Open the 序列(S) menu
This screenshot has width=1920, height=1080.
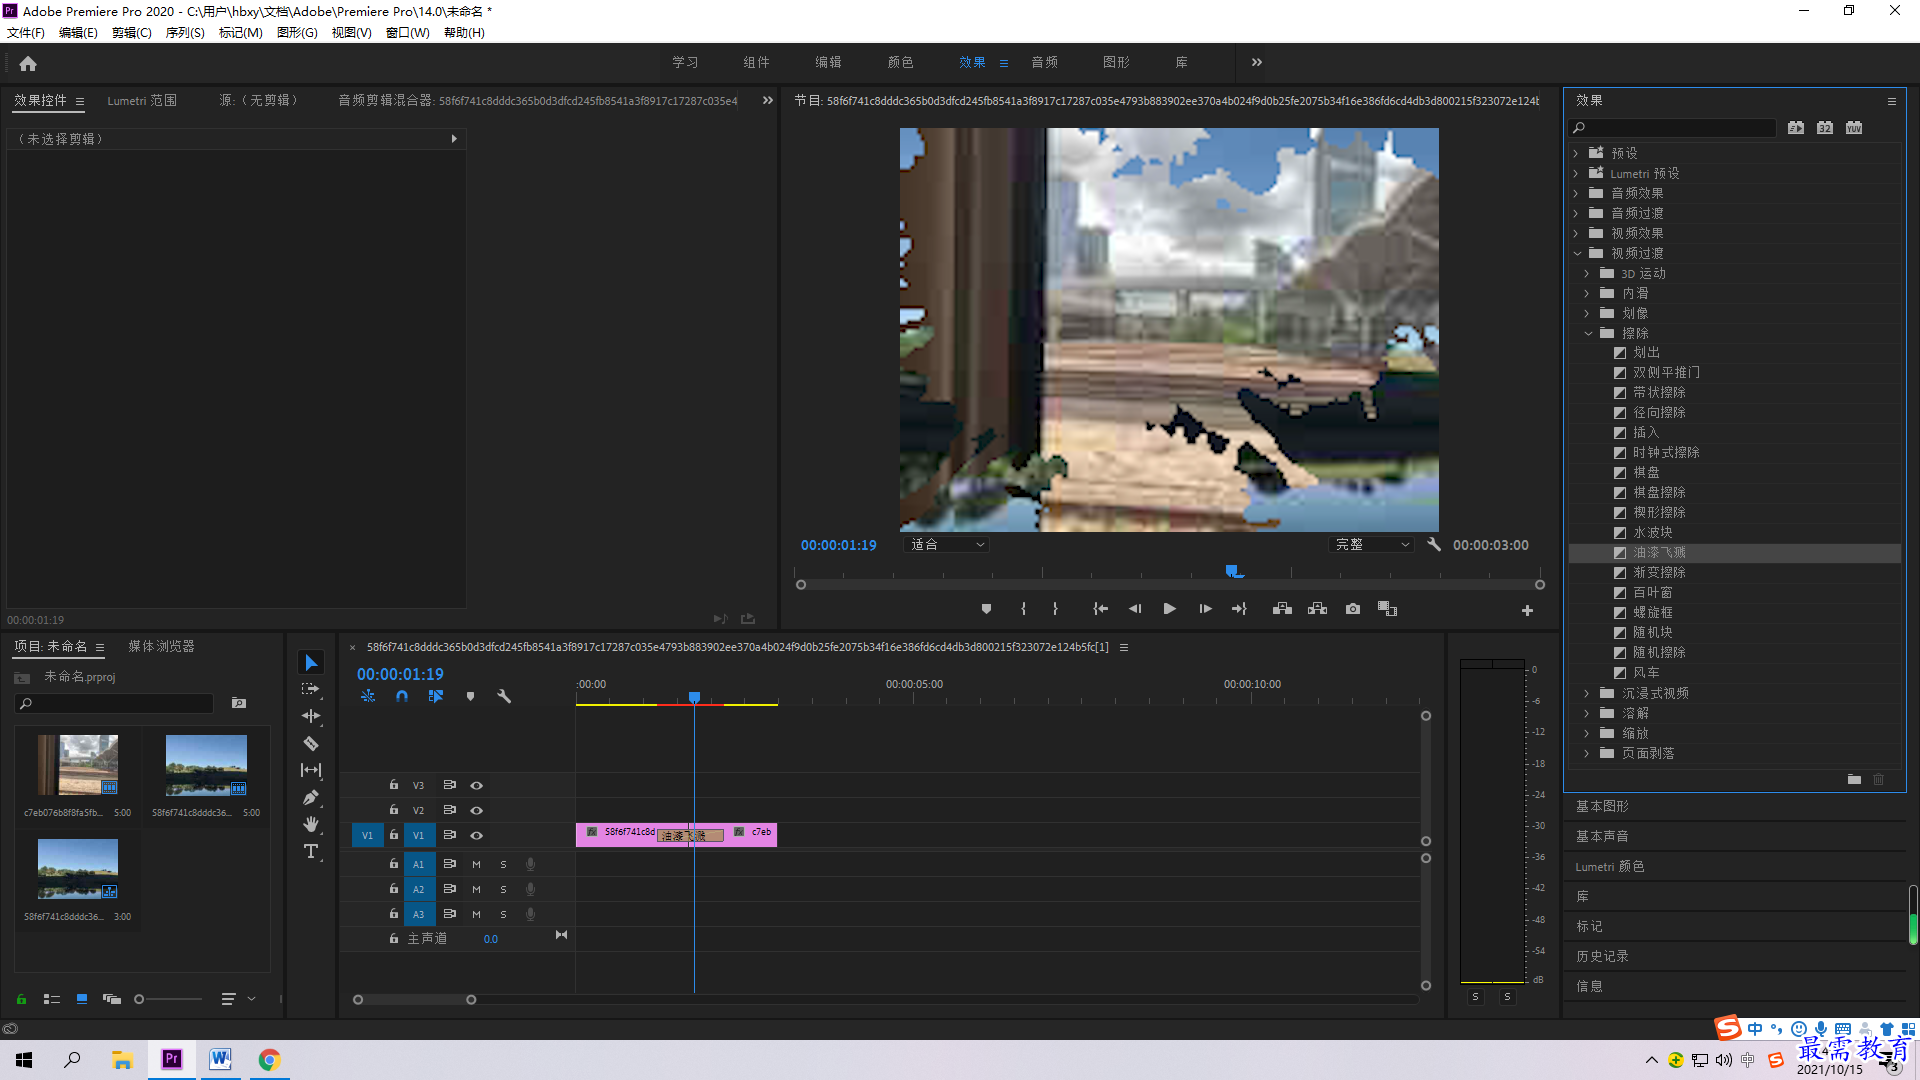(x=185, y=32)
